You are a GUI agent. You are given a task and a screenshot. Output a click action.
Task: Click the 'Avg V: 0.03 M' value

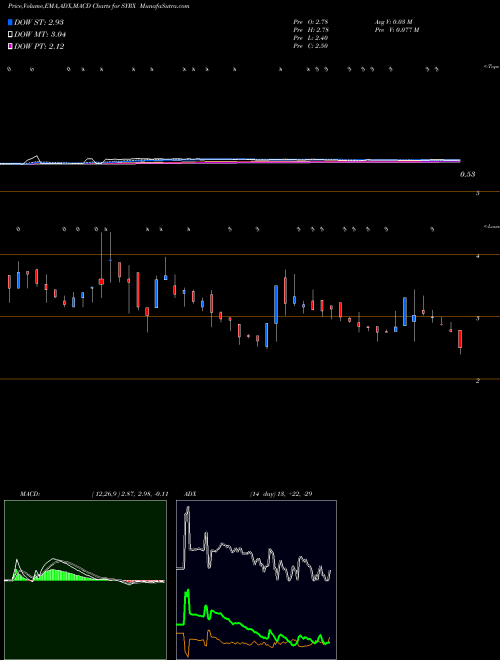(395, 22)
